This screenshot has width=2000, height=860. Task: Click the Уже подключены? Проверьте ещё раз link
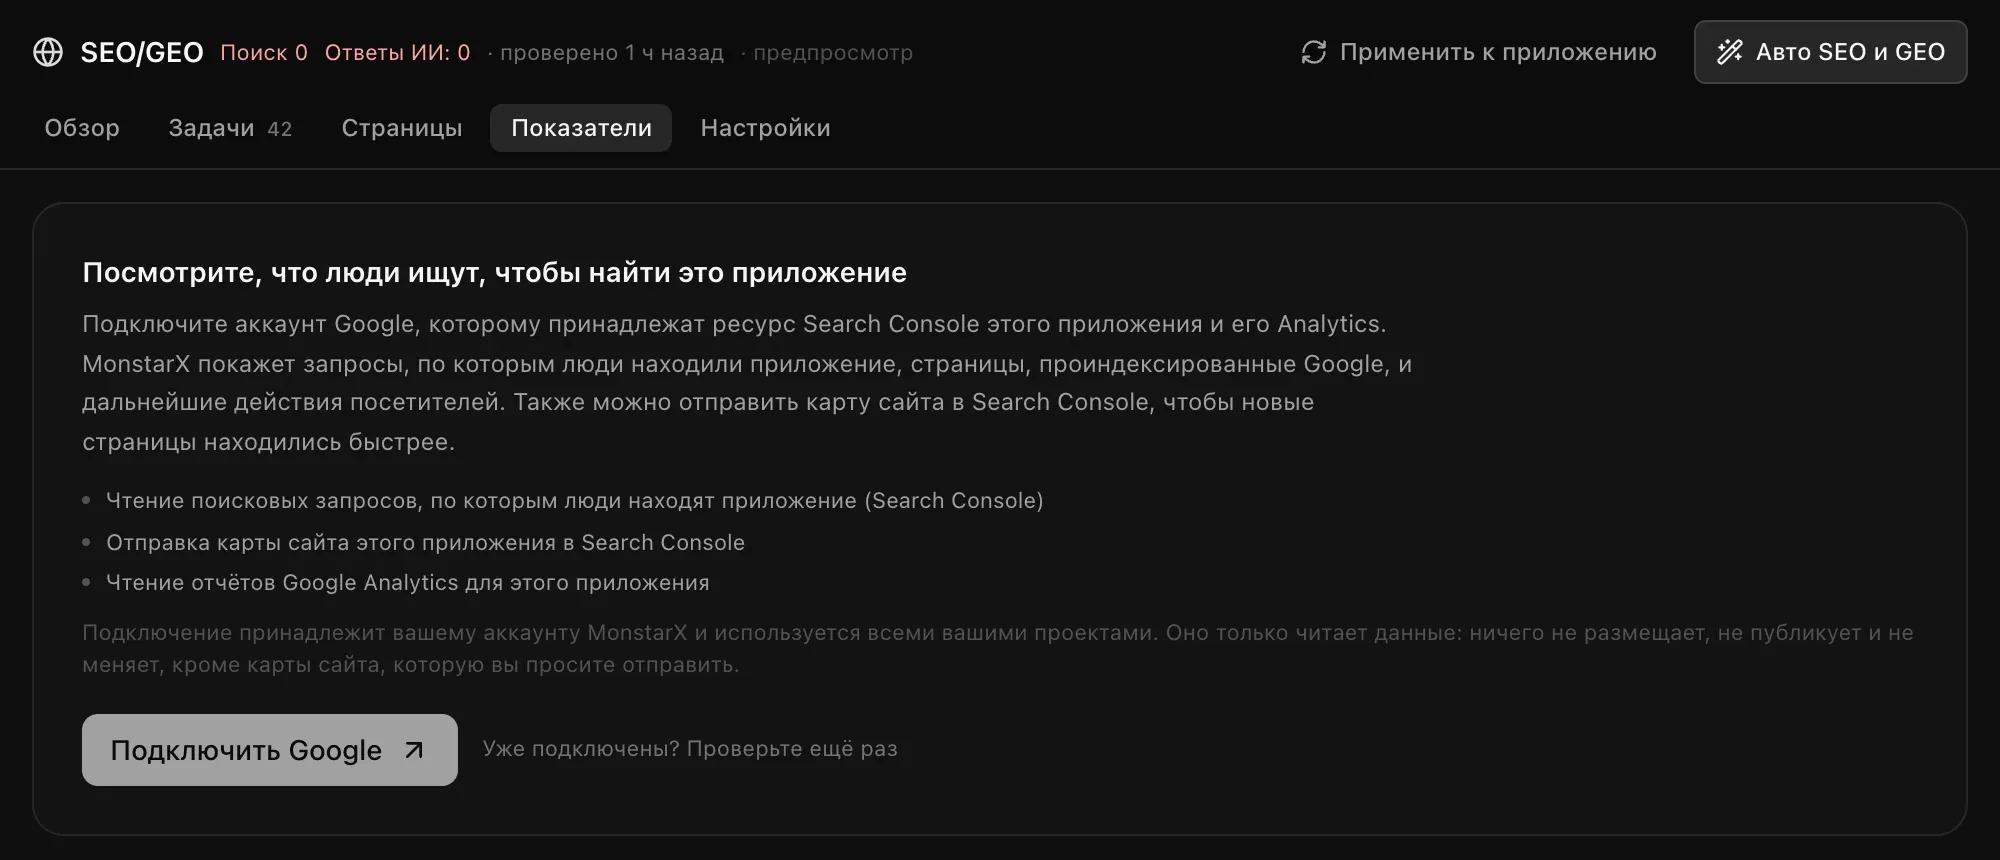pos(690,749)
